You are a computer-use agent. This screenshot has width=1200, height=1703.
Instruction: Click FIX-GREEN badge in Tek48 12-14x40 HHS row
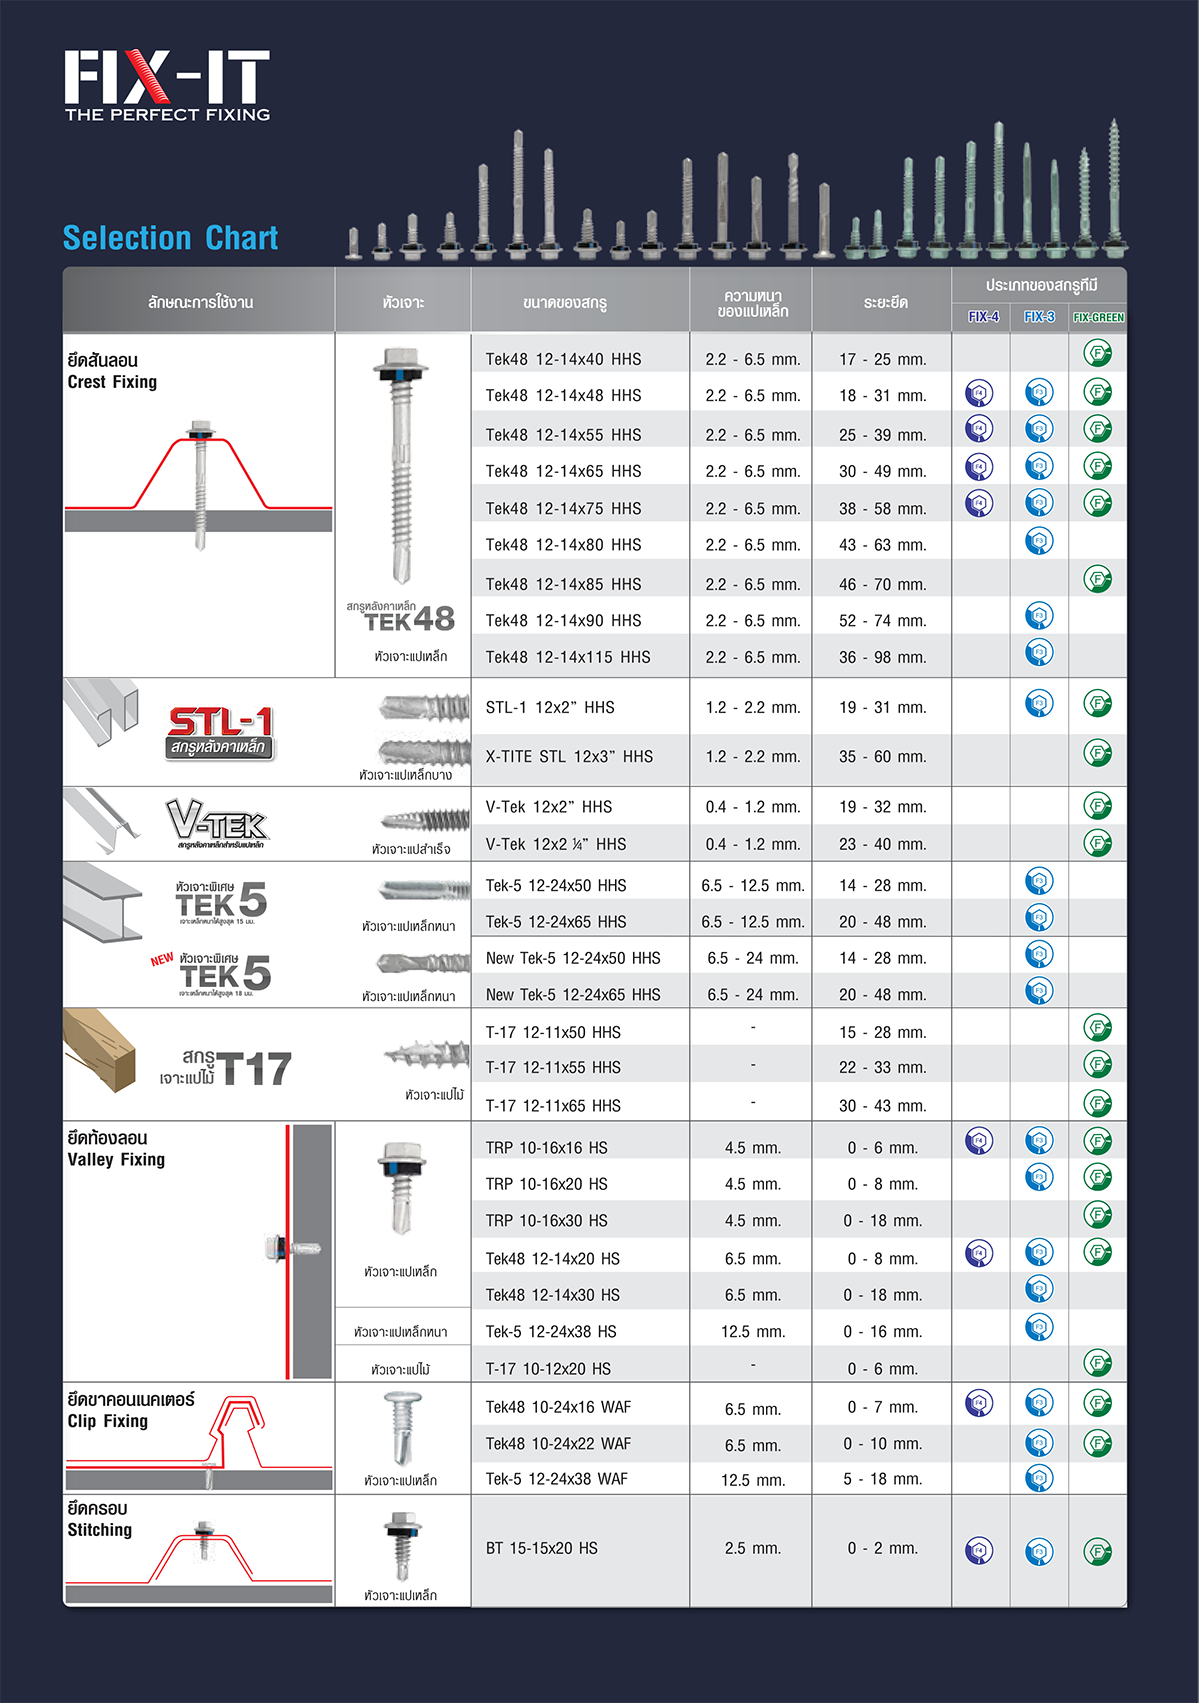1097,354
